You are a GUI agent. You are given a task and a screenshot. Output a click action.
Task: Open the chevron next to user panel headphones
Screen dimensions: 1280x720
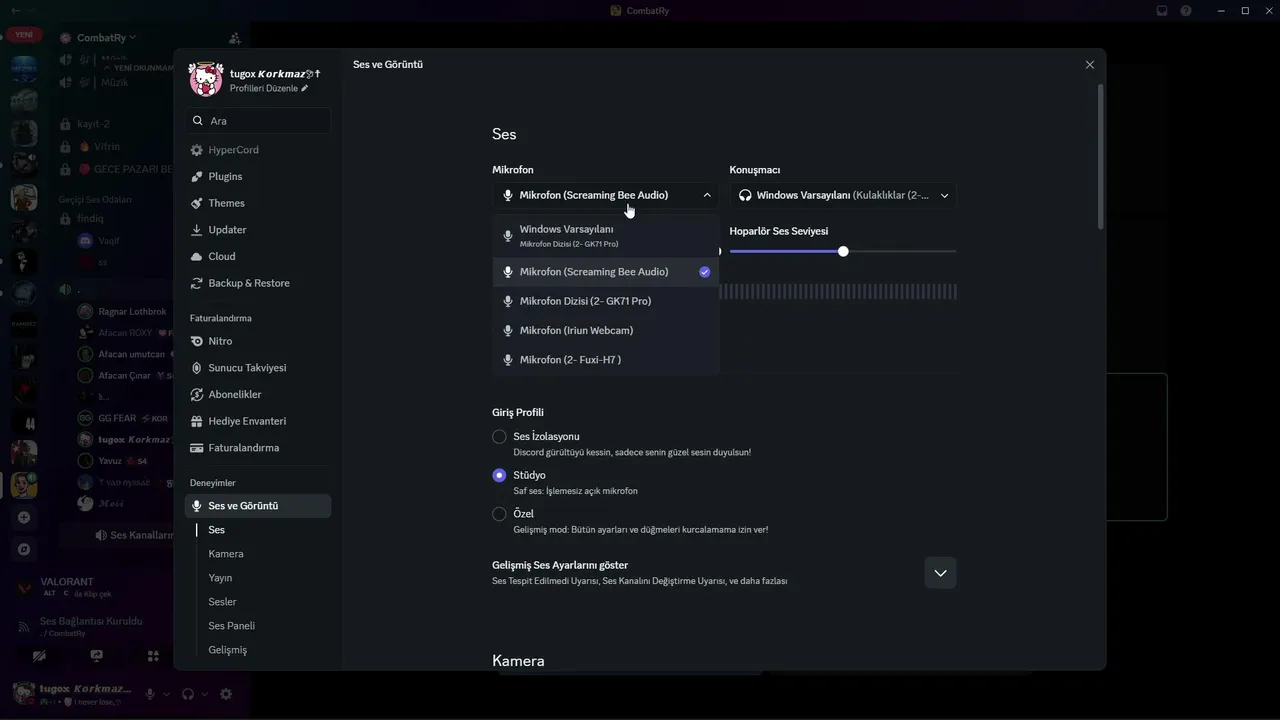[x=205, y=694]
